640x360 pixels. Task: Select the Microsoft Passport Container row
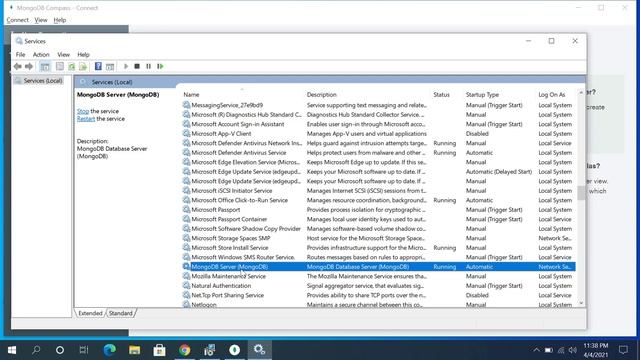click(379, 219)
